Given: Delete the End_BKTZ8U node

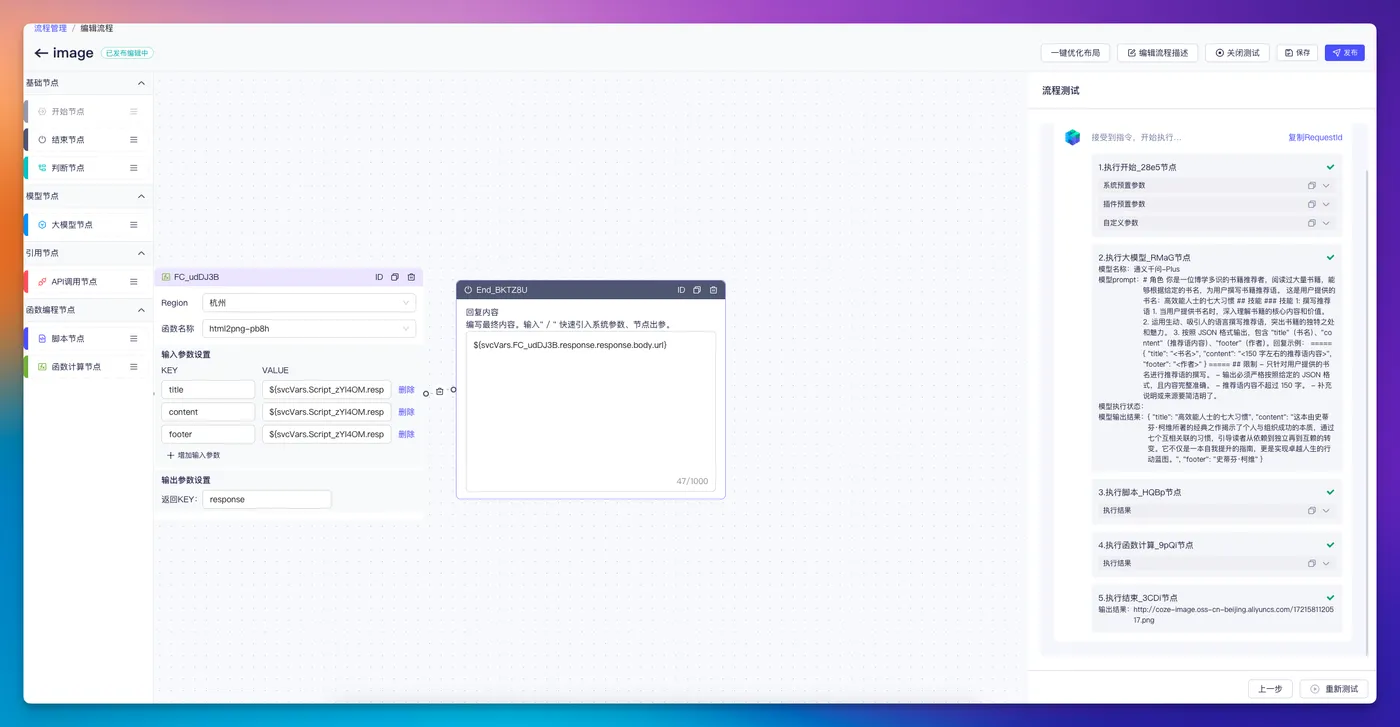Looking at the screenshot, I should [713, 290].
